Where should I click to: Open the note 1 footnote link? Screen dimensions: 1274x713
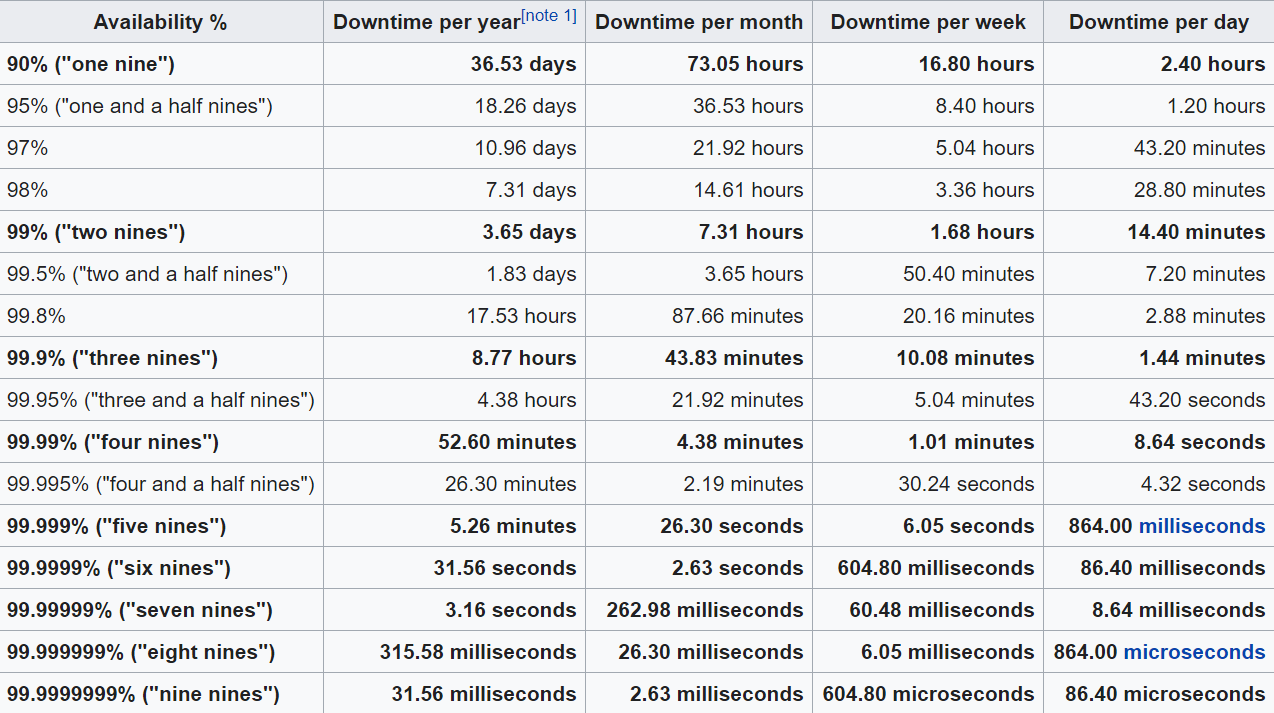[548, 13]
